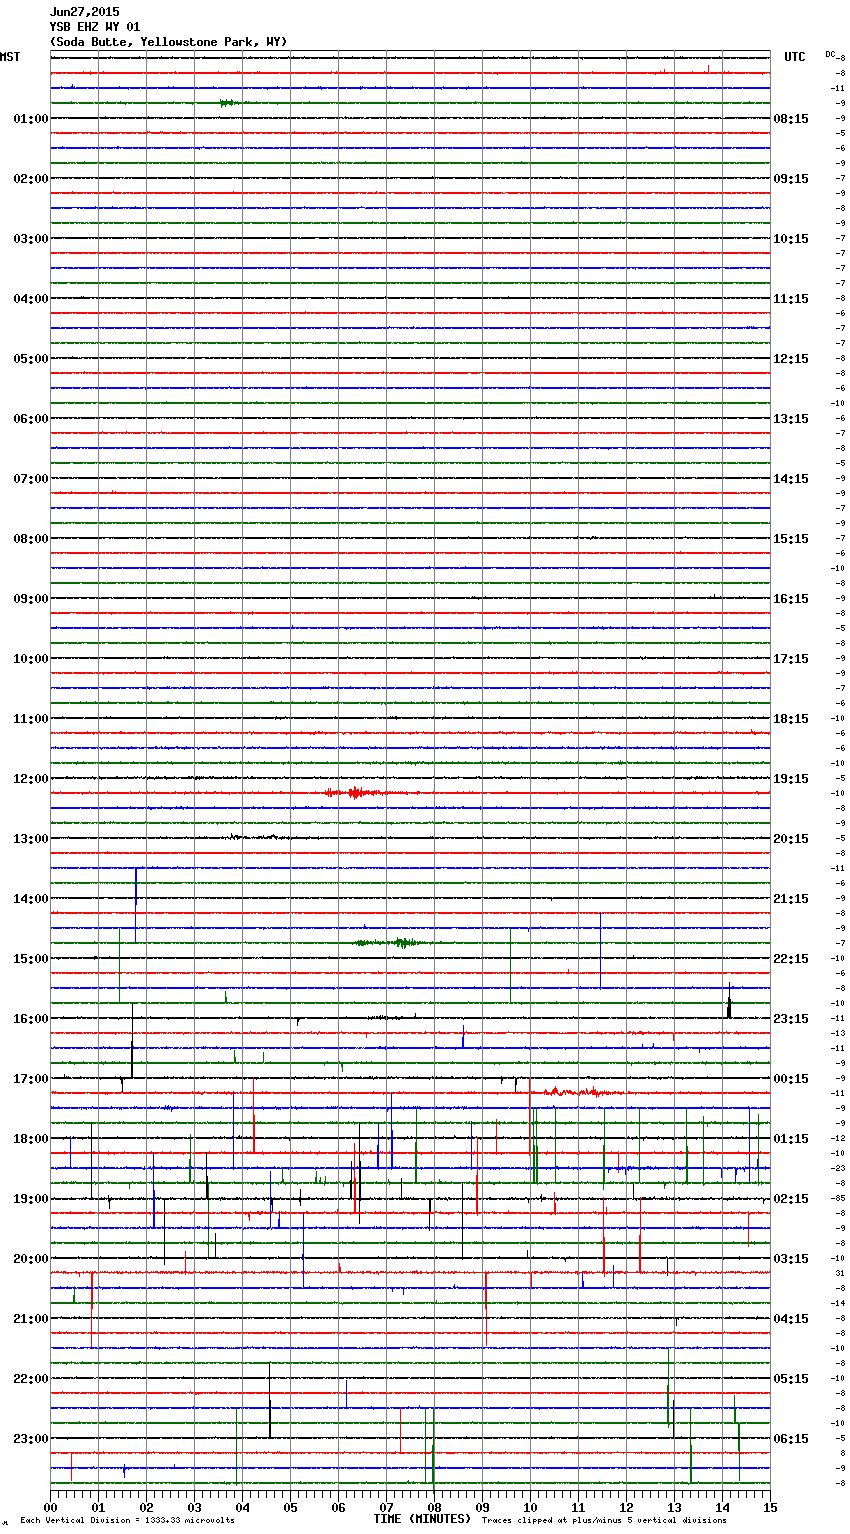Click the "13:15" UTC time label

coord(791,419)
